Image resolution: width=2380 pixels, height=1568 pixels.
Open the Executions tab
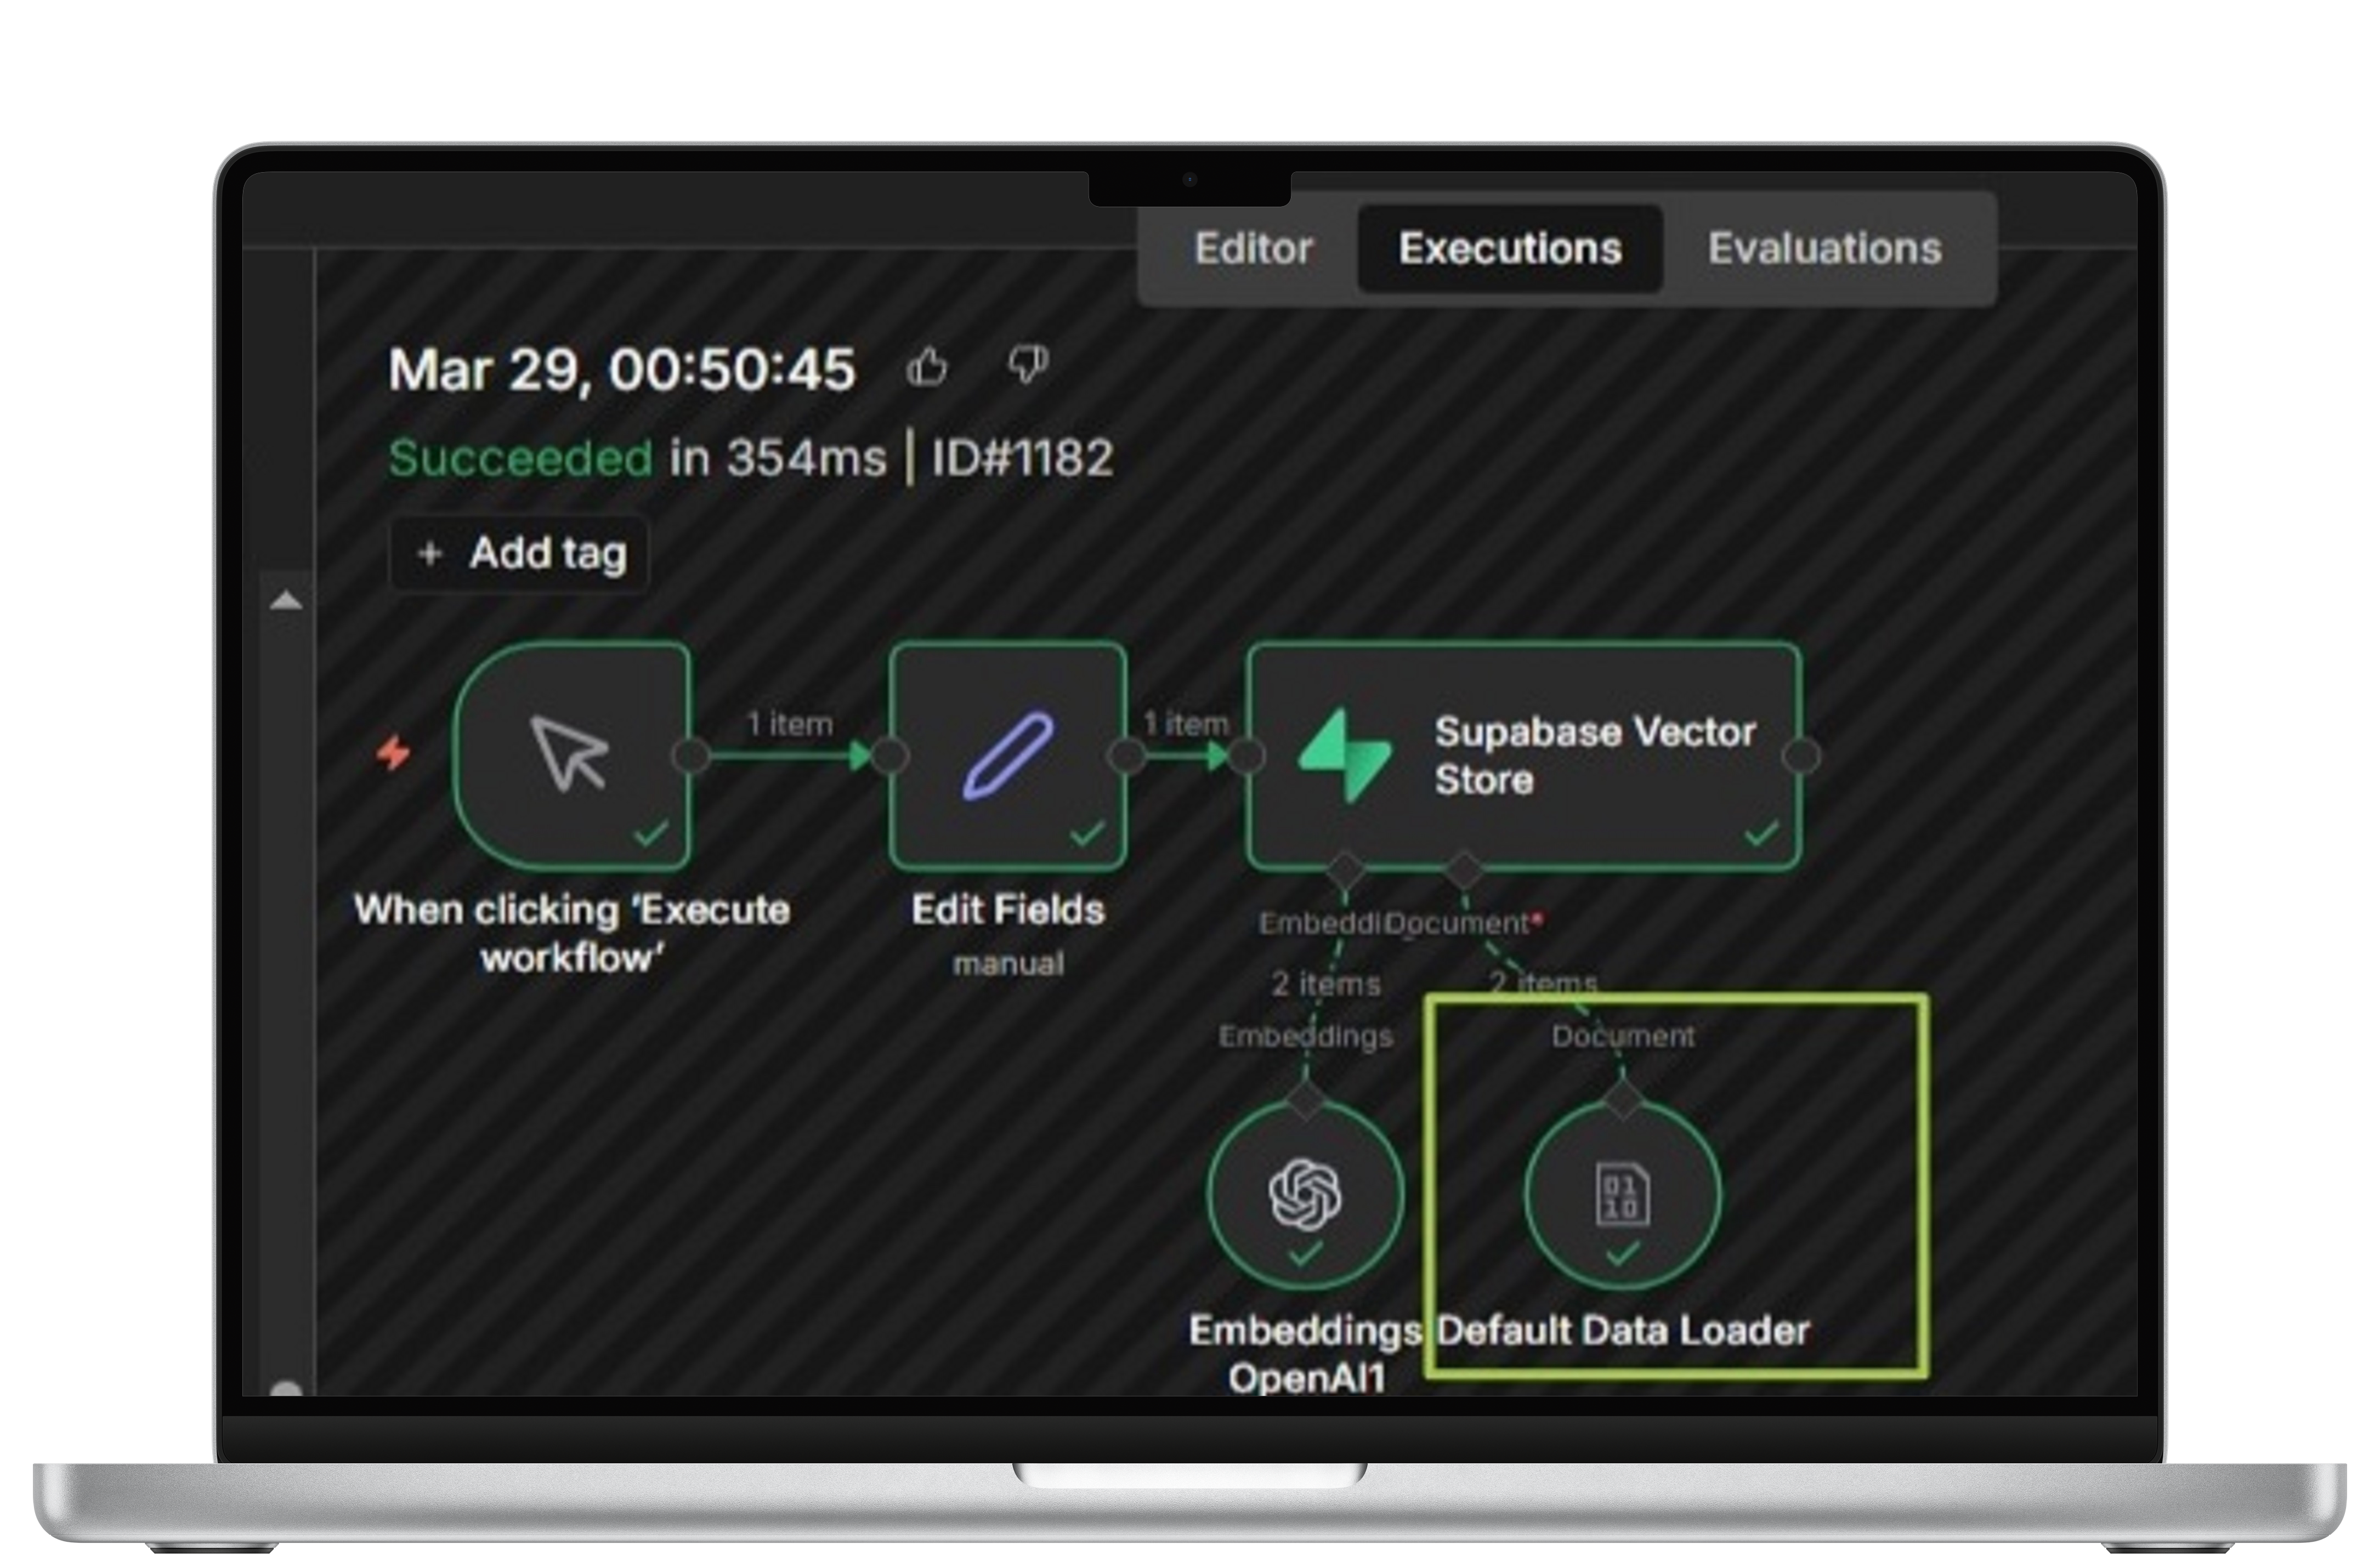click(x=1510, y=249)
